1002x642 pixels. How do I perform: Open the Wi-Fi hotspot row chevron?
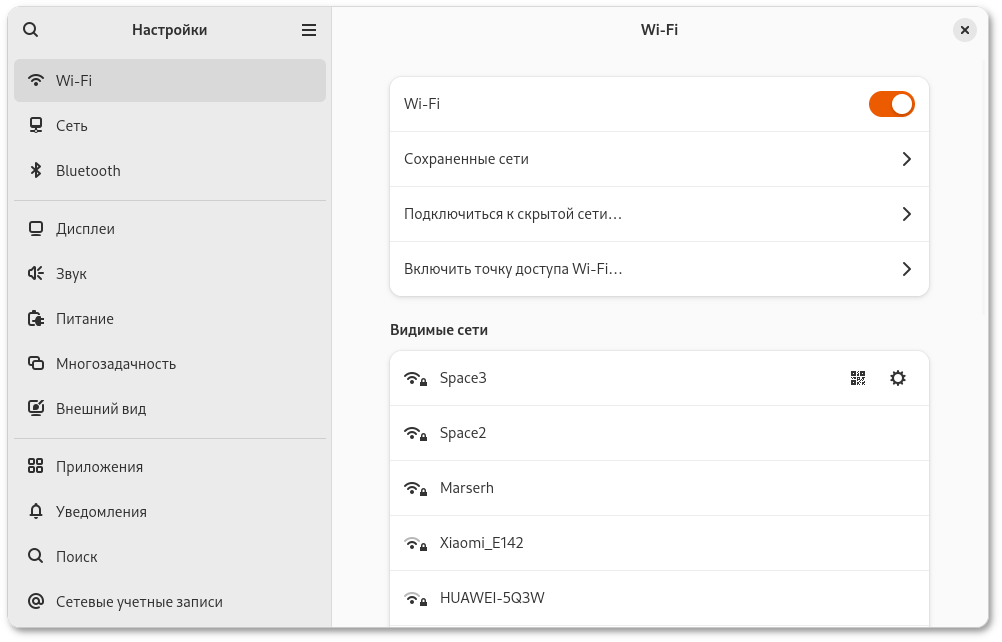pos(906,269)
